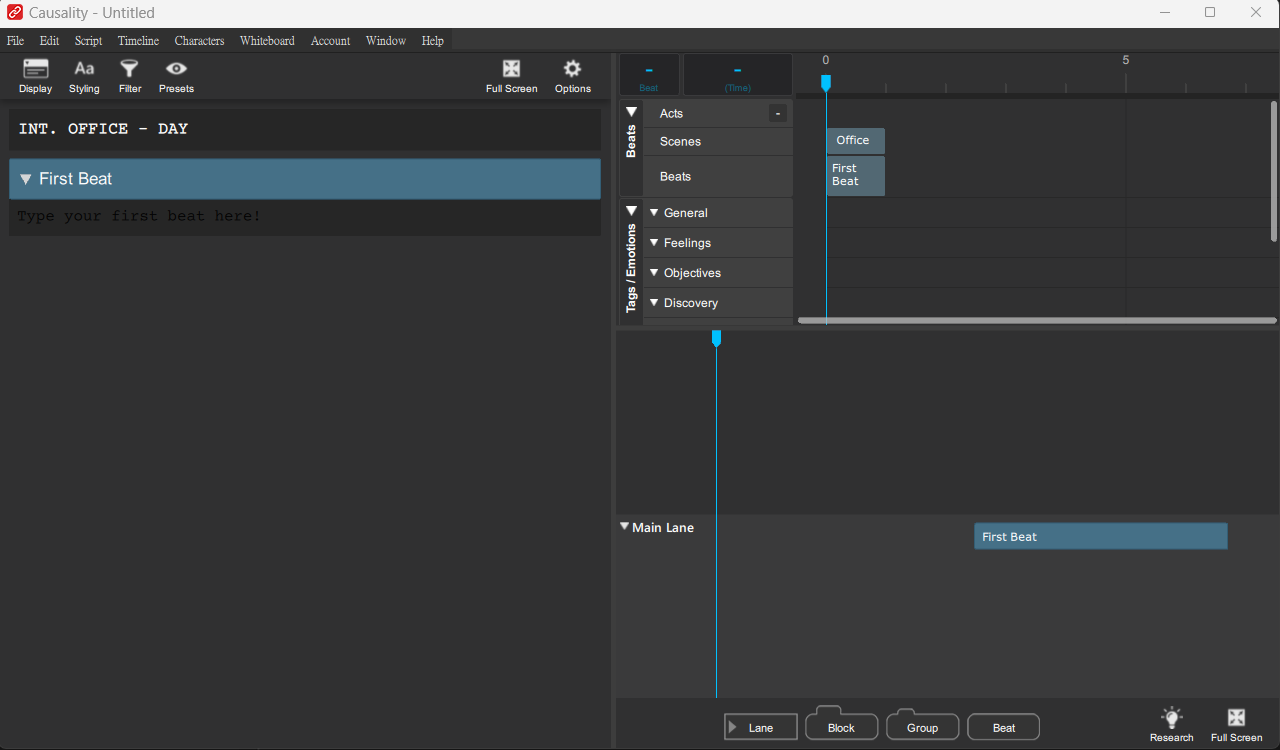Select the Acts row label
Screen dimensions: 1280x750
click(x=671, y=114)
